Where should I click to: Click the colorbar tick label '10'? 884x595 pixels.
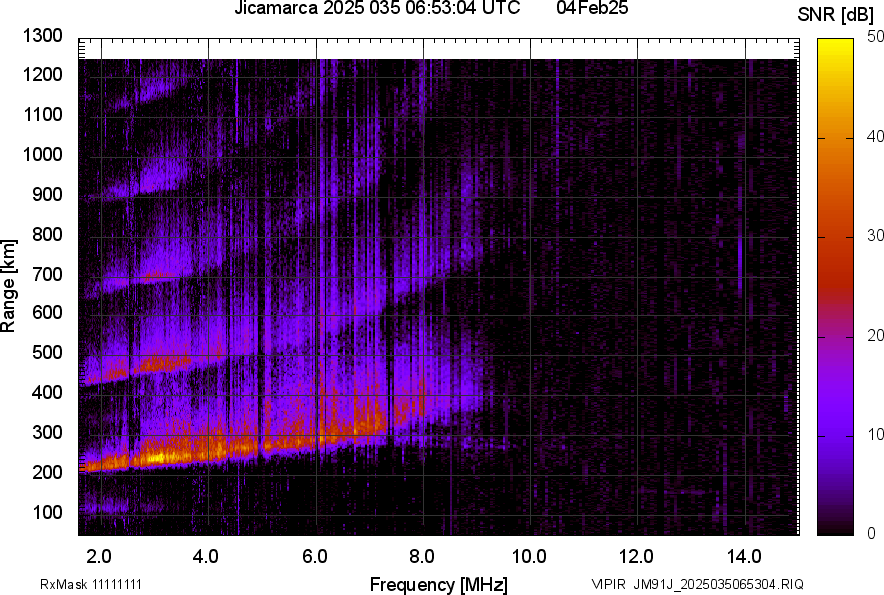(875, 434)
